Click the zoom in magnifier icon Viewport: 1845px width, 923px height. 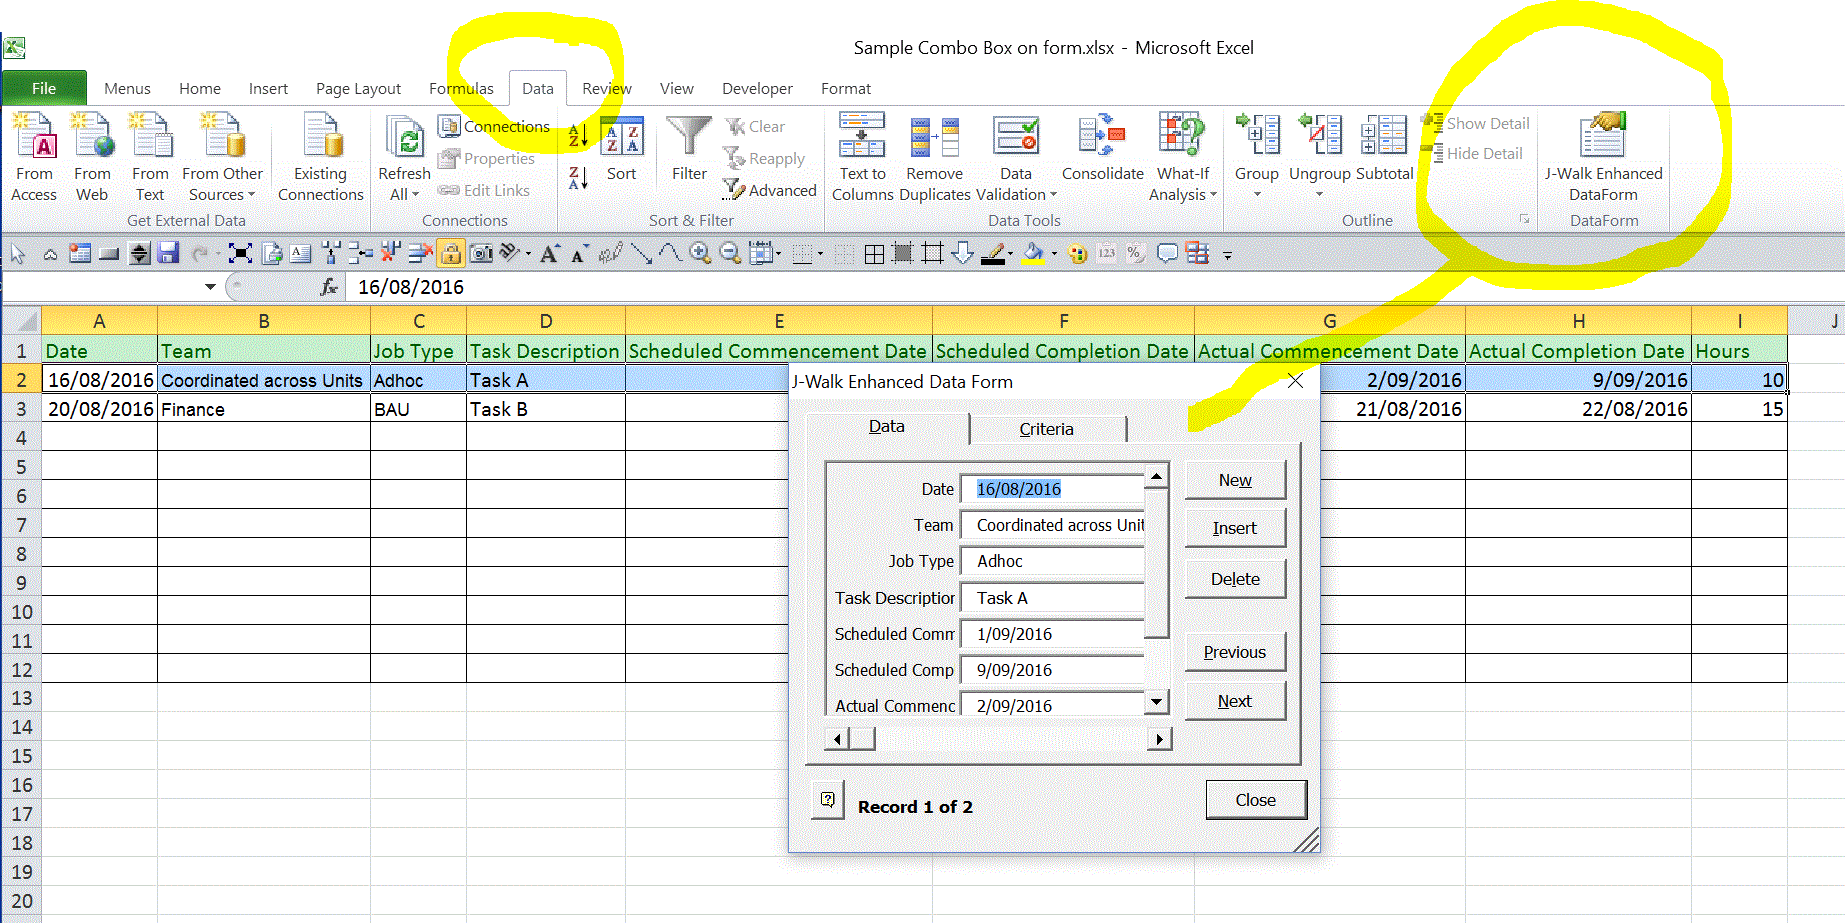click(700, 253)
